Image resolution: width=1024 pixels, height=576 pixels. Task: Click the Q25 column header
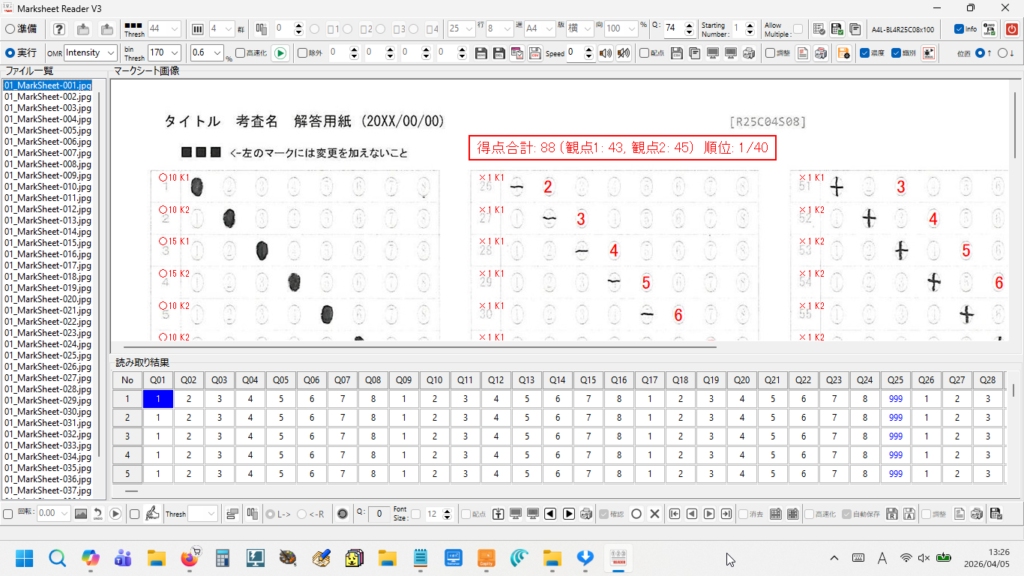tap(895, 380)
